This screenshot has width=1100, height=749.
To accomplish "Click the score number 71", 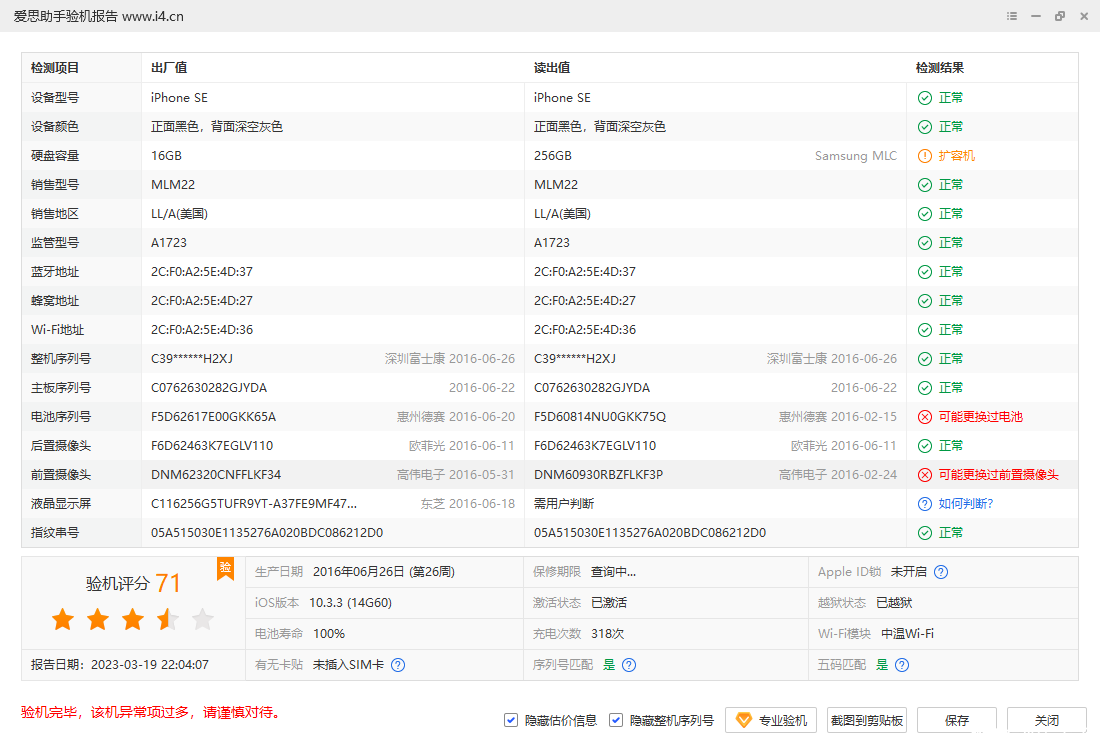I will [168, 583].
